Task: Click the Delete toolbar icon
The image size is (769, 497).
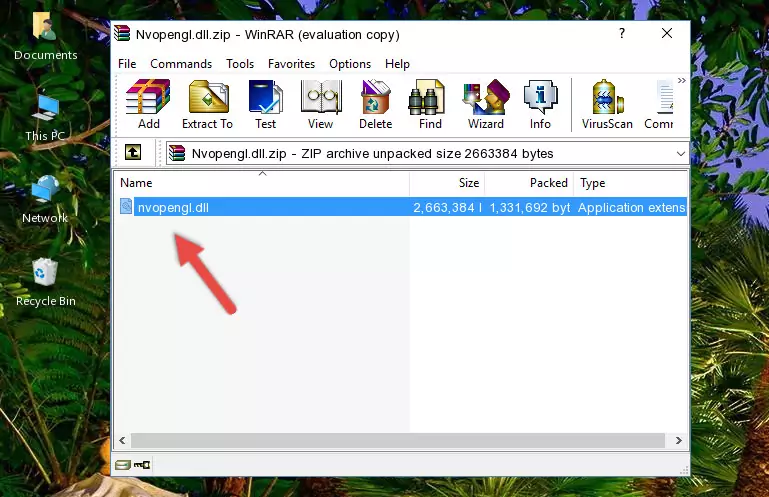Action: click(x=375, y=105)
